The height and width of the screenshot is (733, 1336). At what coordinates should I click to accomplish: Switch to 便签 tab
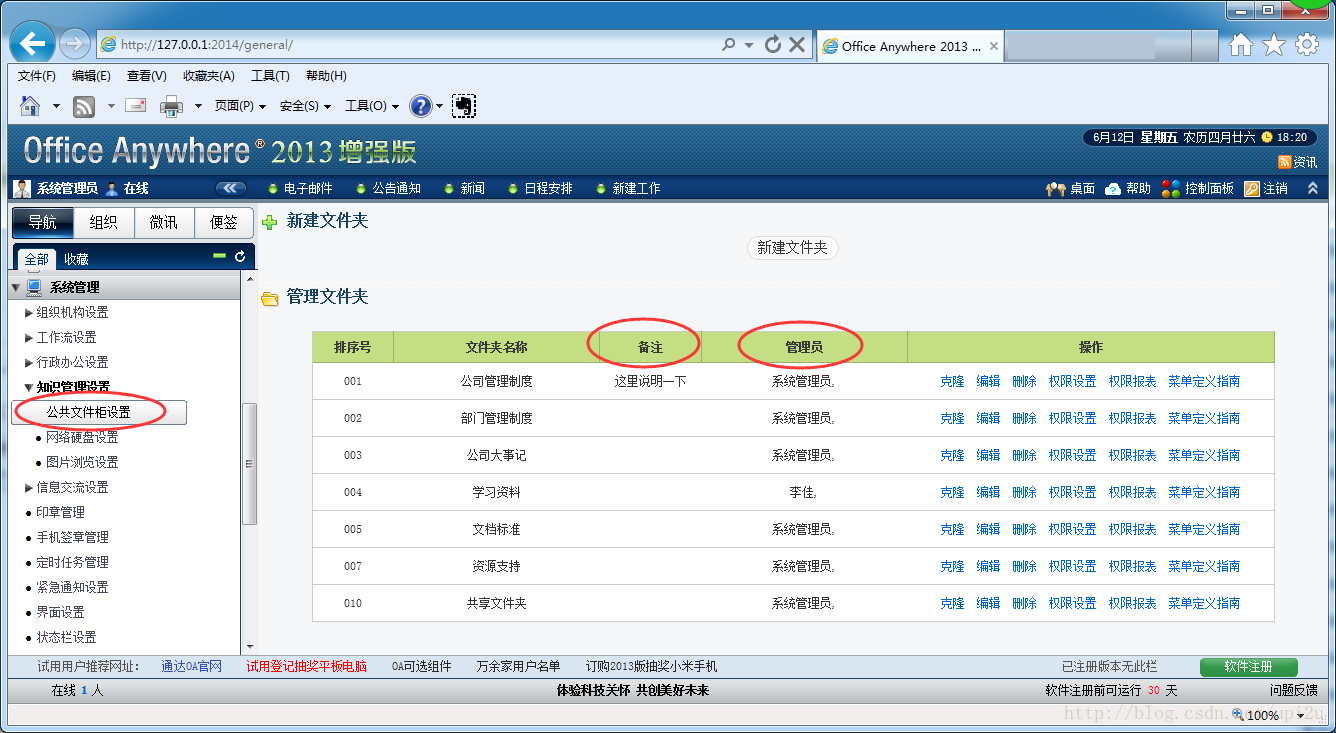(224, 222)
